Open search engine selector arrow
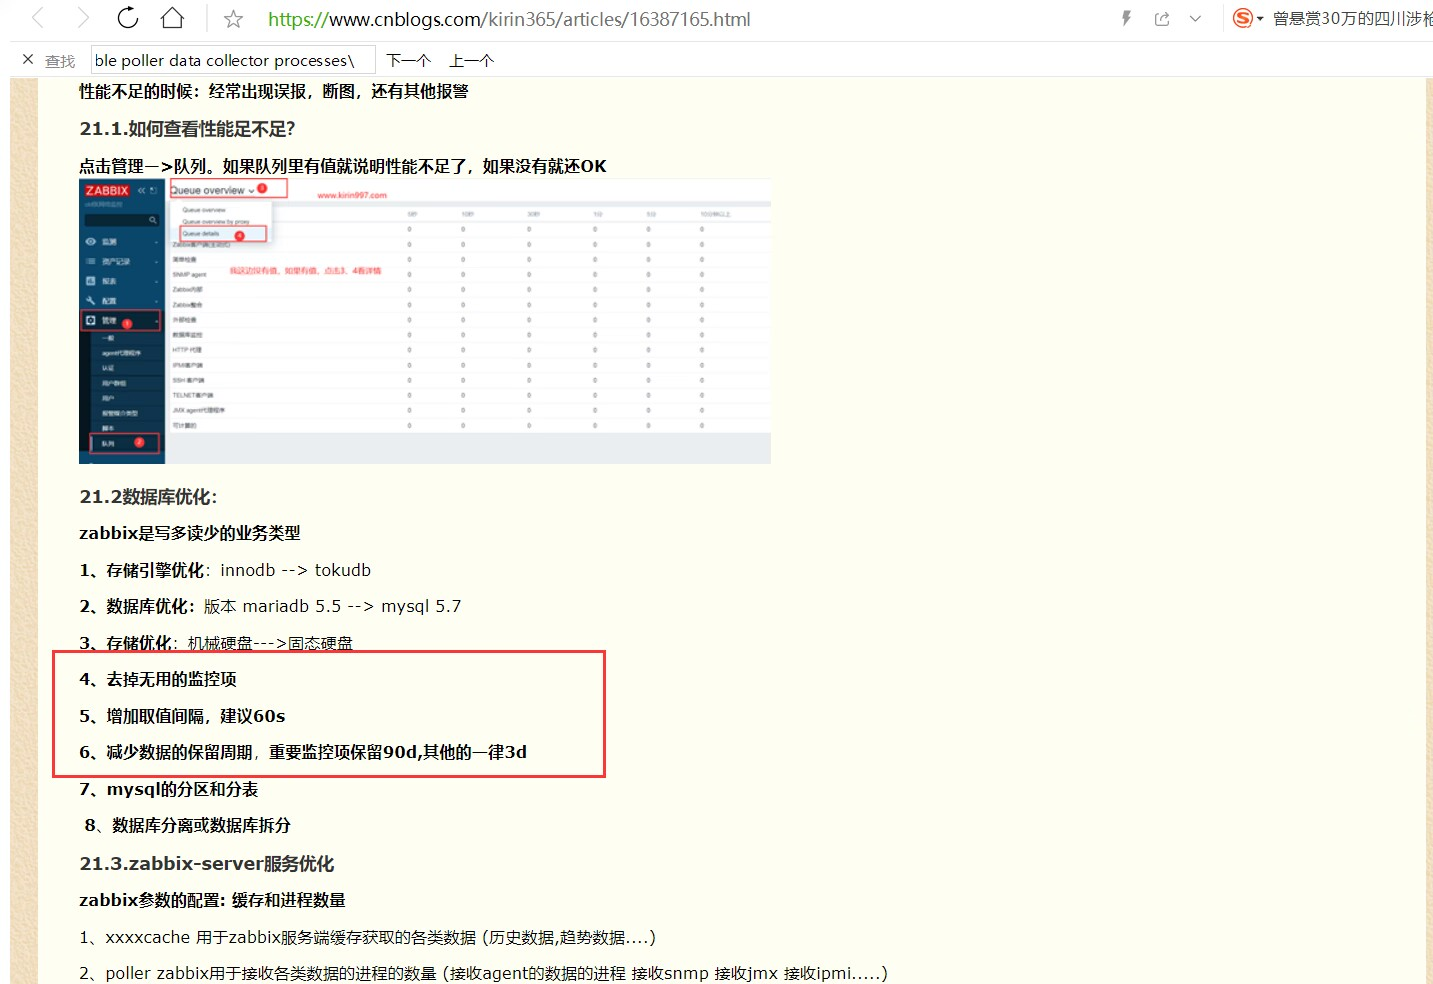This screenshot has width=1433, height=984. [1260, 19]
